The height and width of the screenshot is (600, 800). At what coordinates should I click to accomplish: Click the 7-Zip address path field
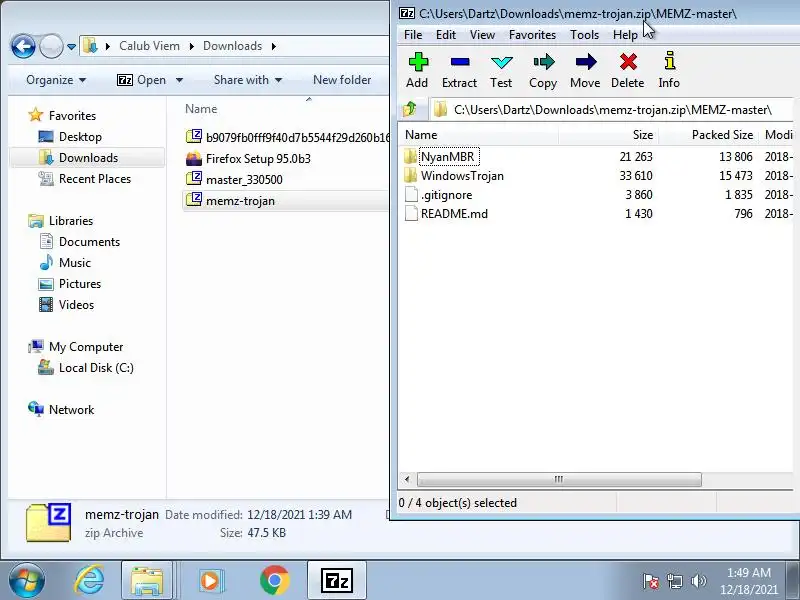(612, 109)
